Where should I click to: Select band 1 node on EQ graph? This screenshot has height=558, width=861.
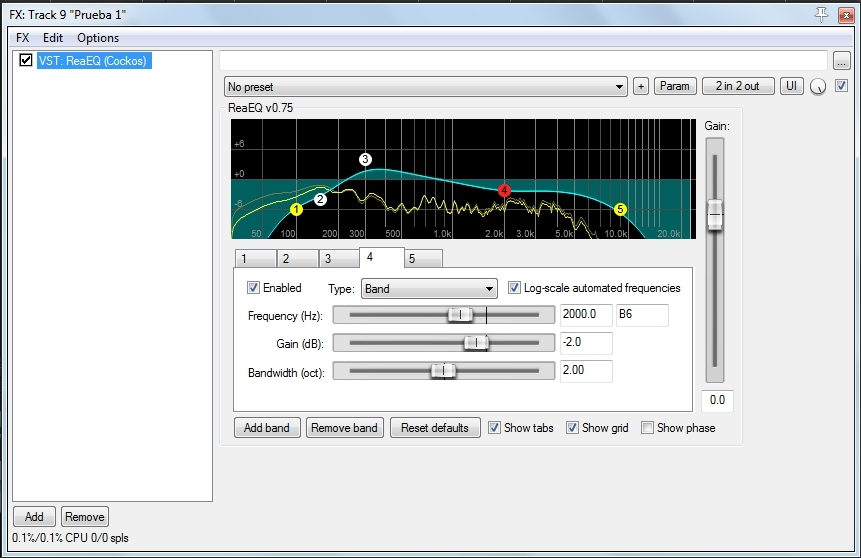tap(296, 209)
